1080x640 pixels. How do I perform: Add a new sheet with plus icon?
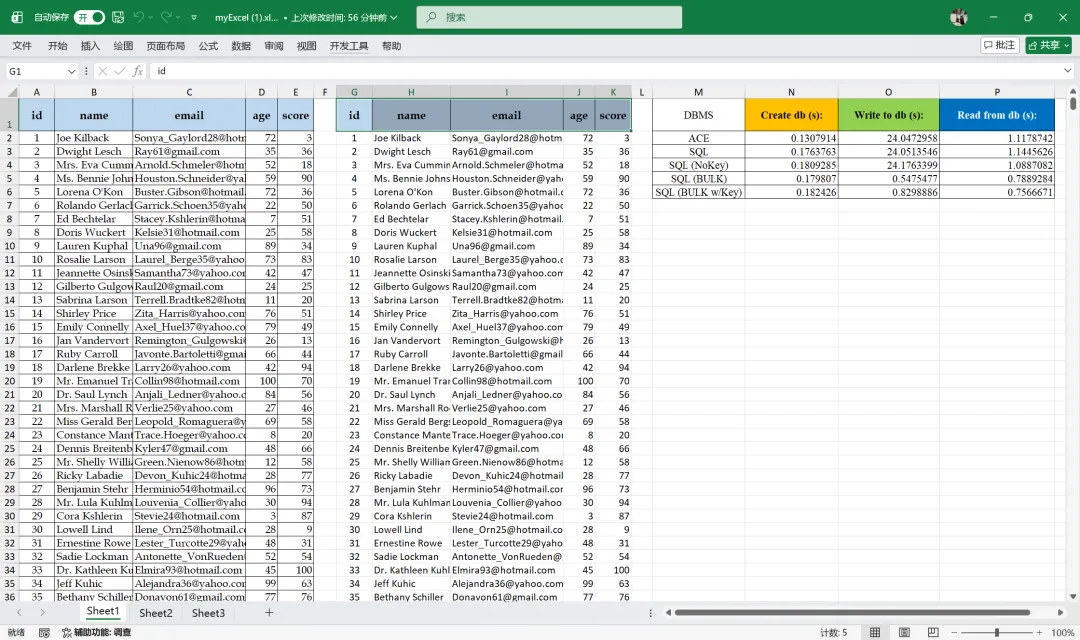click(x=269, y=612)
